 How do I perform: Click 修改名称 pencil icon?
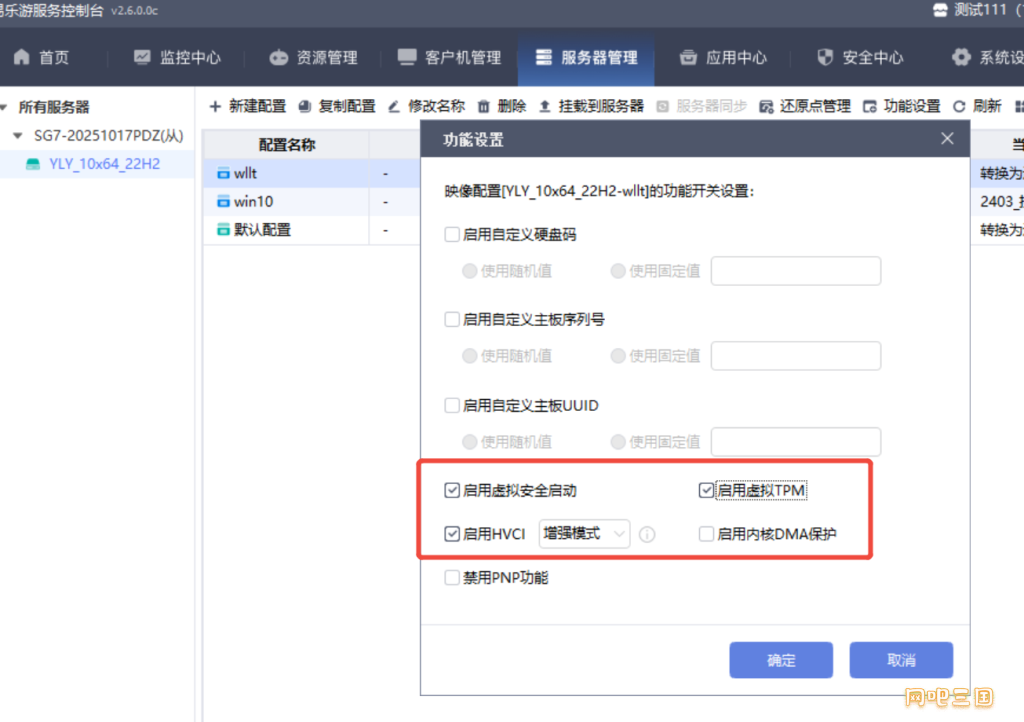(x=394, y=106)
